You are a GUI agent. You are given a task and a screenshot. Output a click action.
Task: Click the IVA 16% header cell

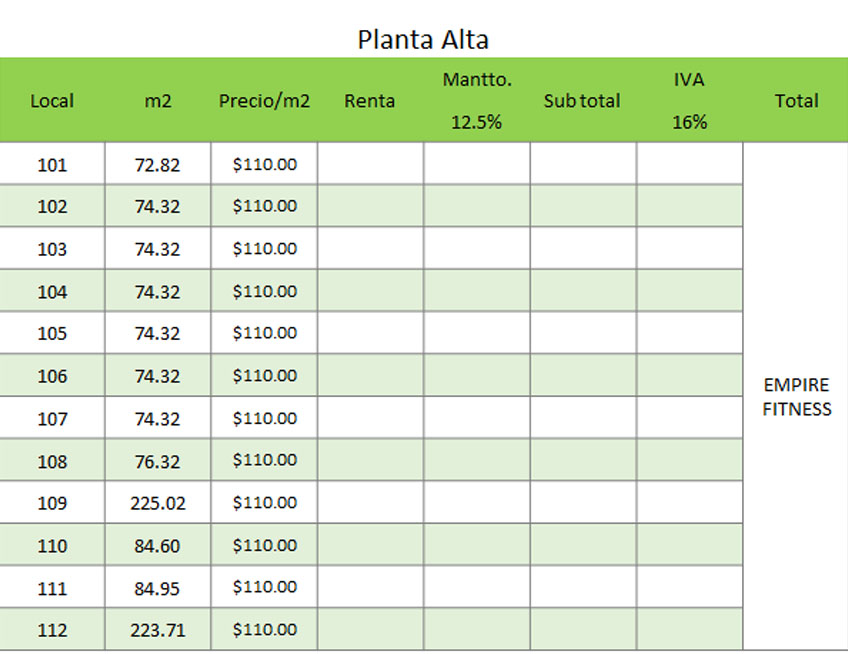pyautogui.click(x=689, y=101)
